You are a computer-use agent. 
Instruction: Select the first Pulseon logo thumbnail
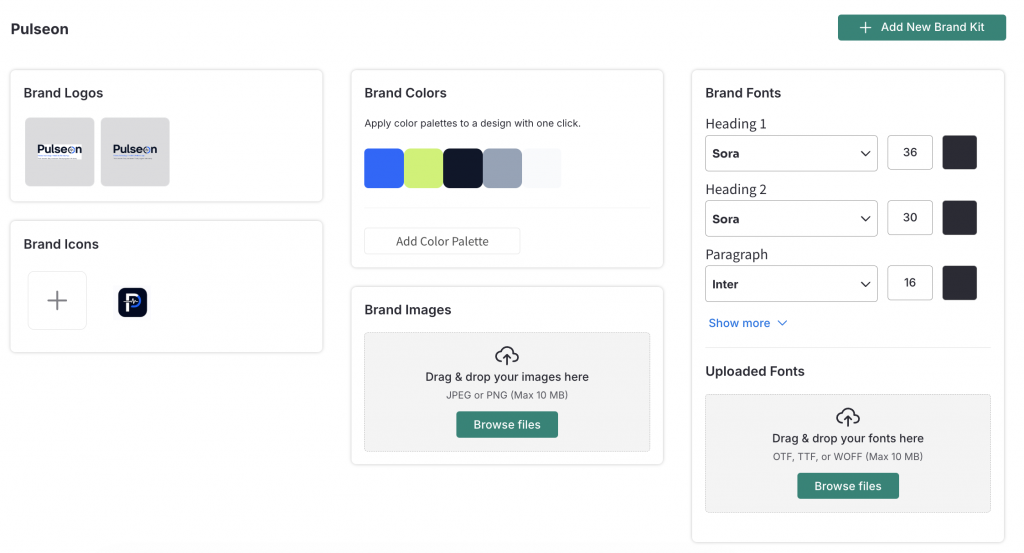[x=59, y=151]
